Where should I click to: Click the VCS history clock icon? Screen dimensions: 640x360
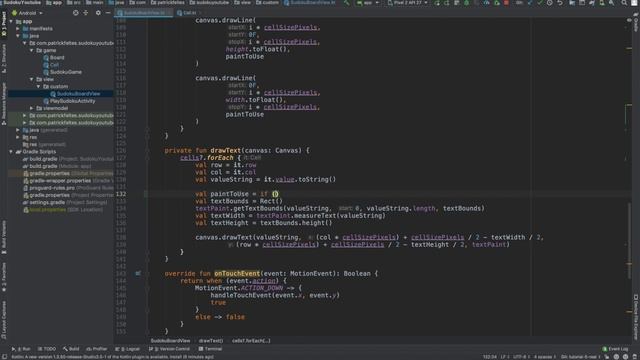pyautogui.click(x=550, y=3)
